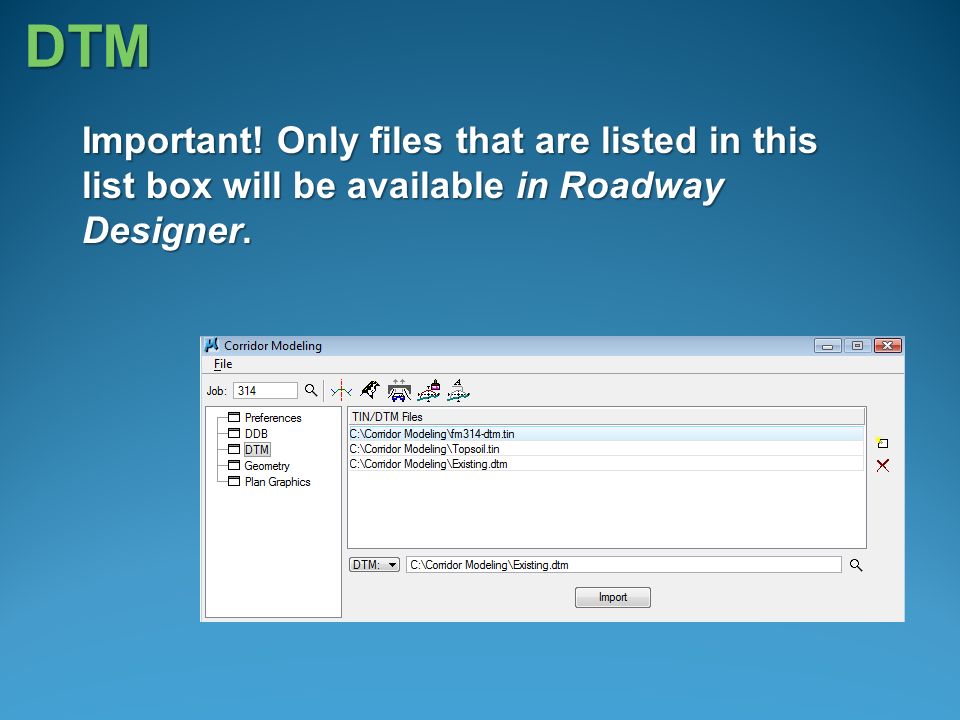Image resolution: width=960 pixels, height=720 pixels.
Task: Maximize the Corridor Modeling window
Action: [x=857, y=346]
